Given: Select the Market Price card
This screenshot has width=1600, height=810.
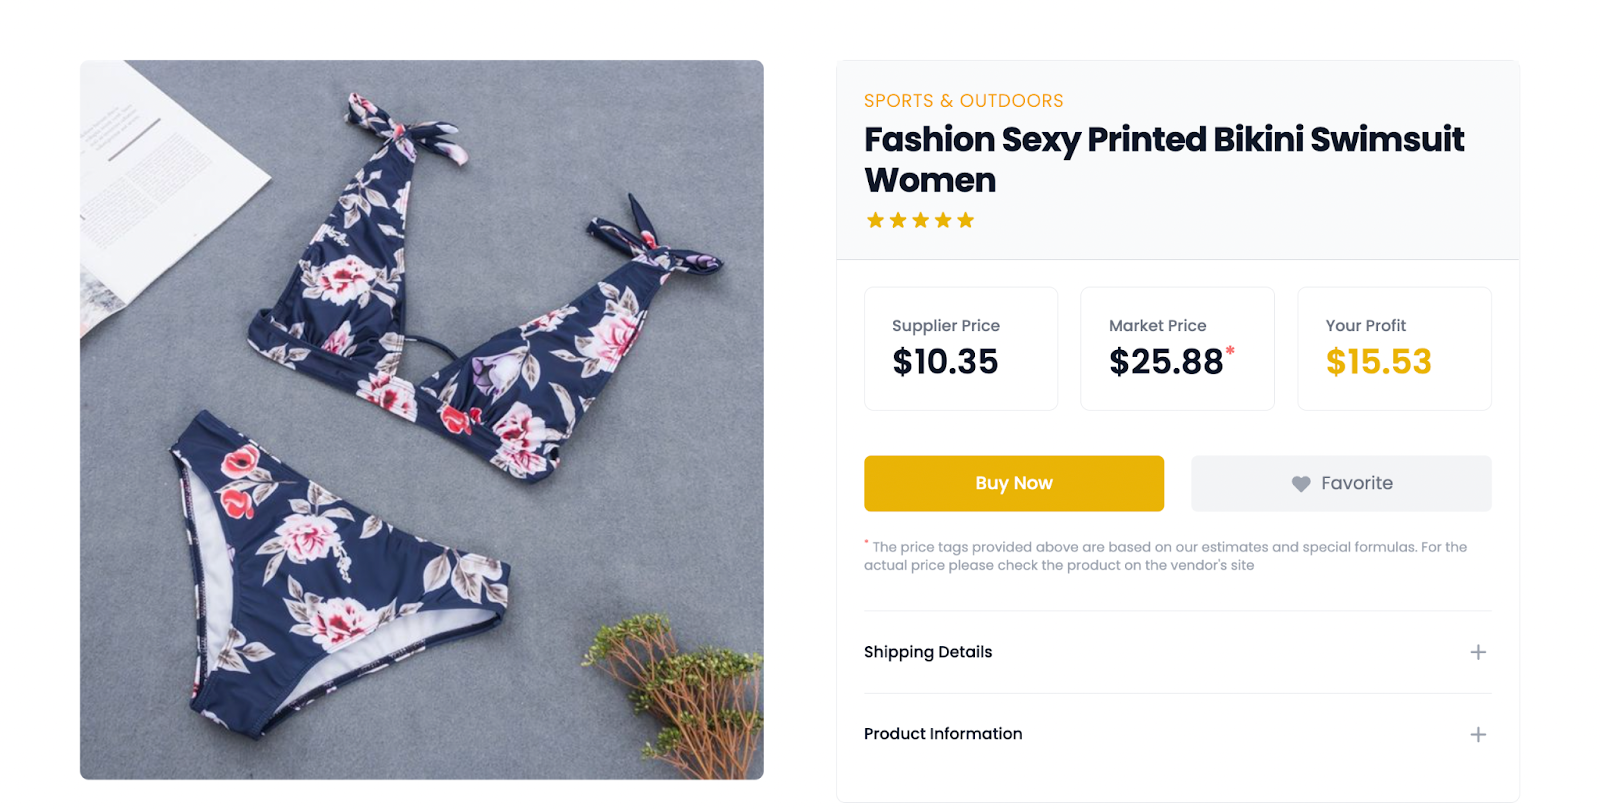Looking at the screenshot, I should click(1177, 348).
